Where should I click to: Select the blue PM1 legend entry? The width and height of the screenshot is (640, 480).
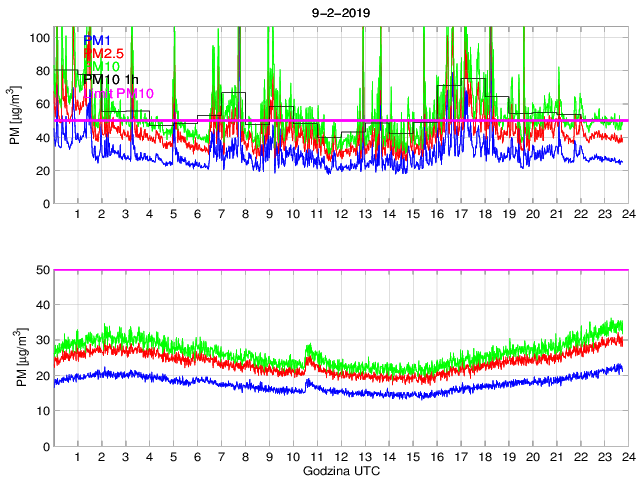(x=97, y=40)
